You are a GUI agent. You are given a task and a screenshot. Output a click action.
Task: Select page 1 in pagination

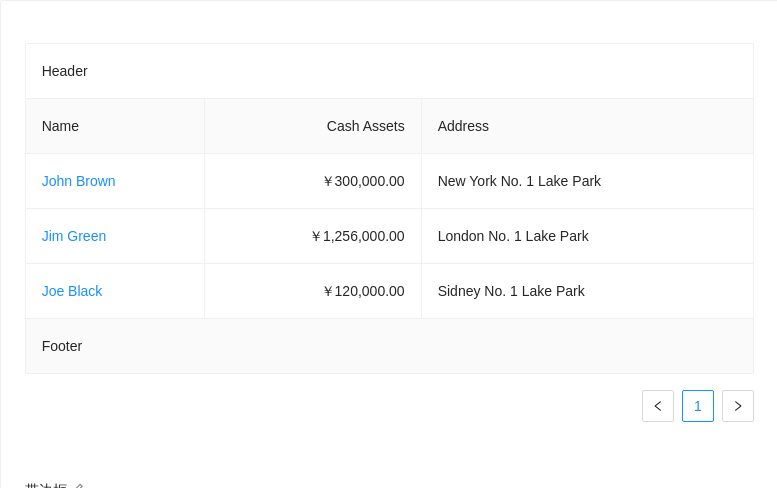697,406
